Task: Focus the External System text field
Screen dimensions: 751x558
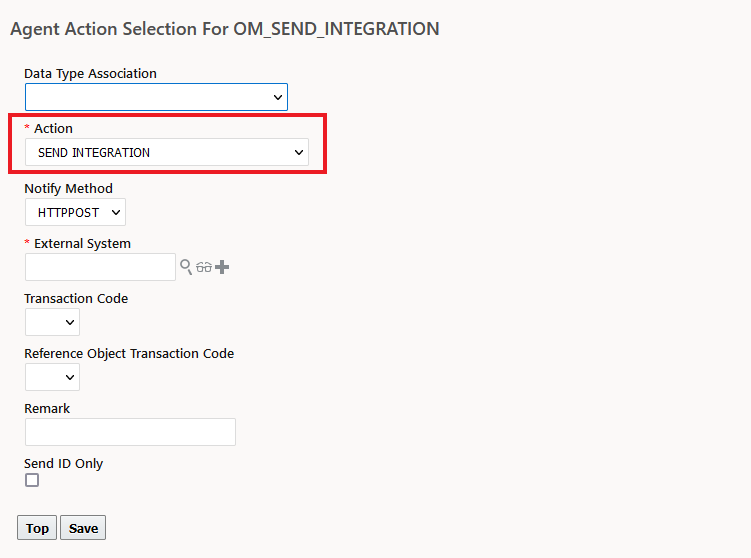Action: pos(100,267)
